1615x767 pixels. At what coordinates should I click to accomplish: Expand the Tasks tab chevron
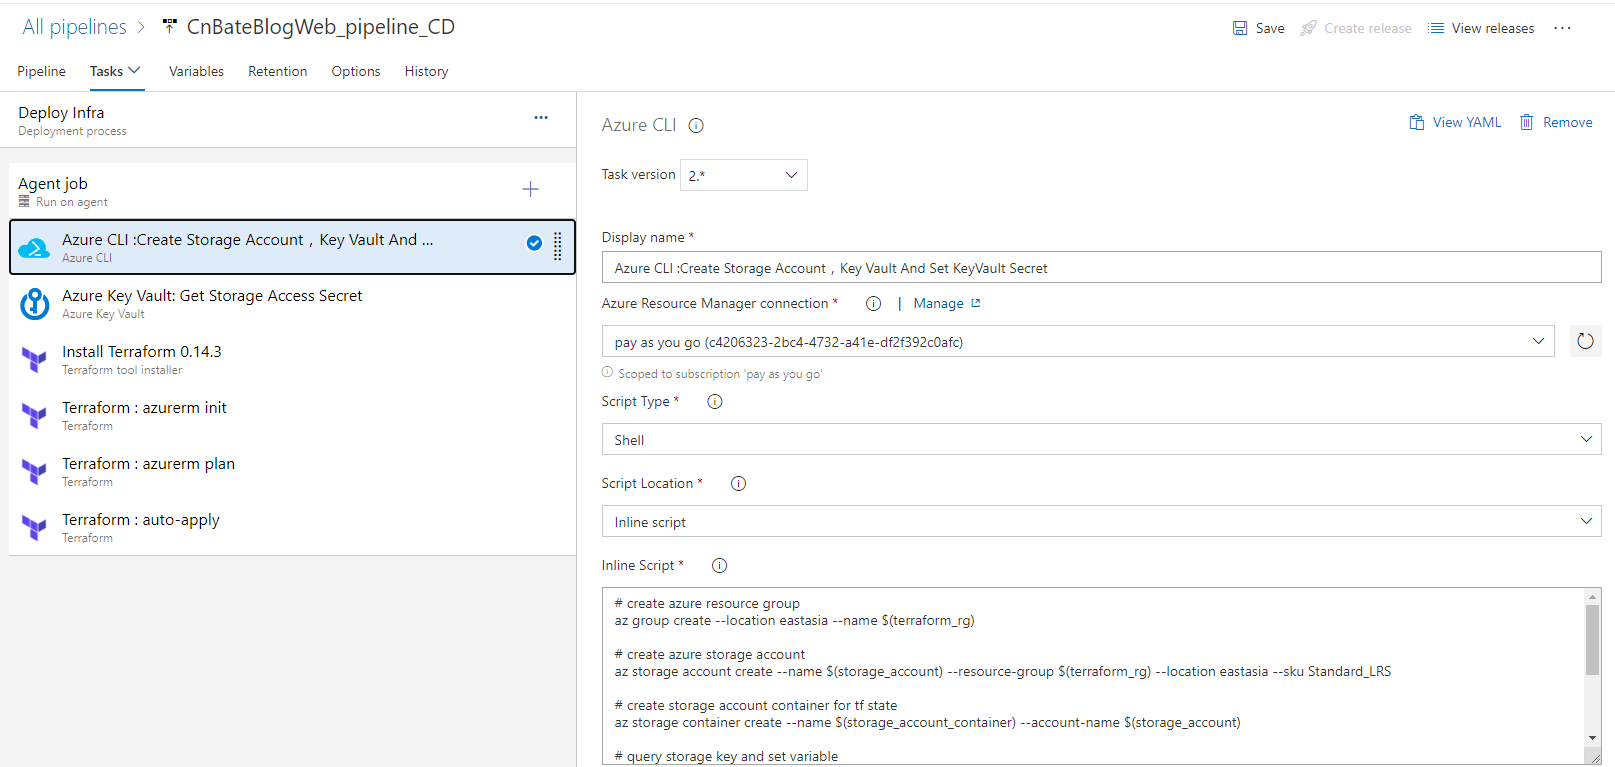[135, 70]
